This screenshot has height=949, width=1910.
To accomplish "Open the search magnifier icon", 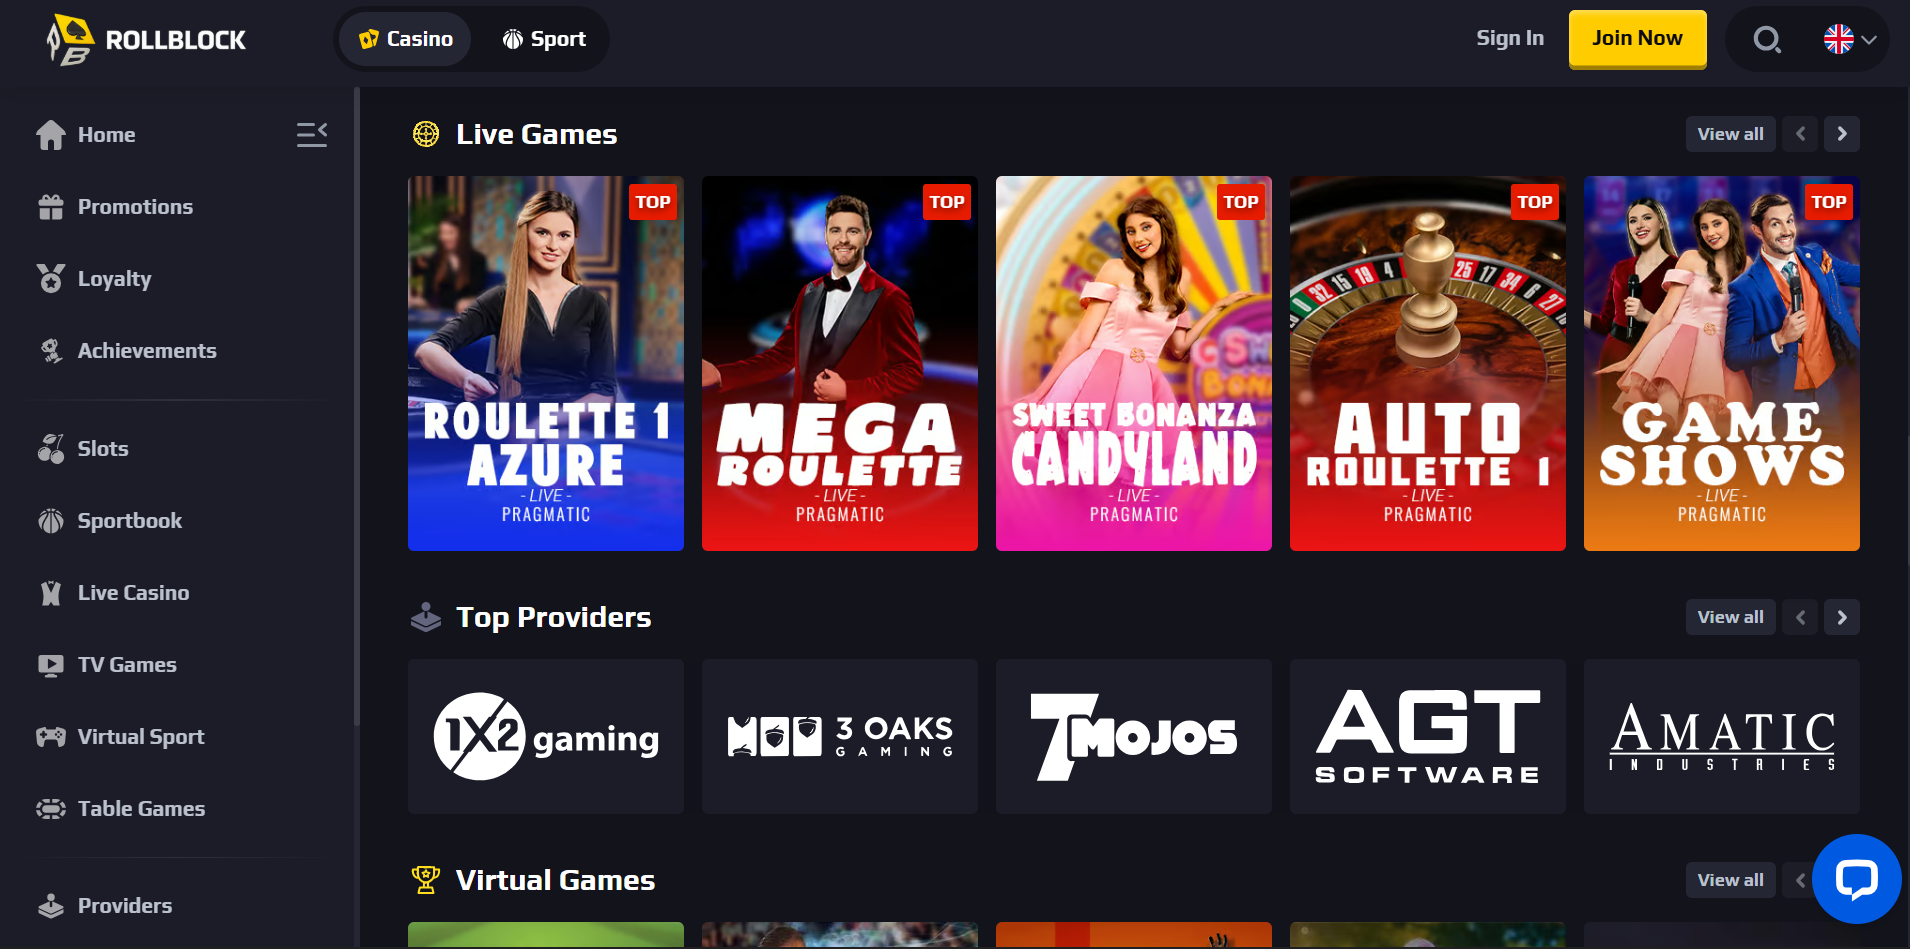I will tap(1767, 40).
